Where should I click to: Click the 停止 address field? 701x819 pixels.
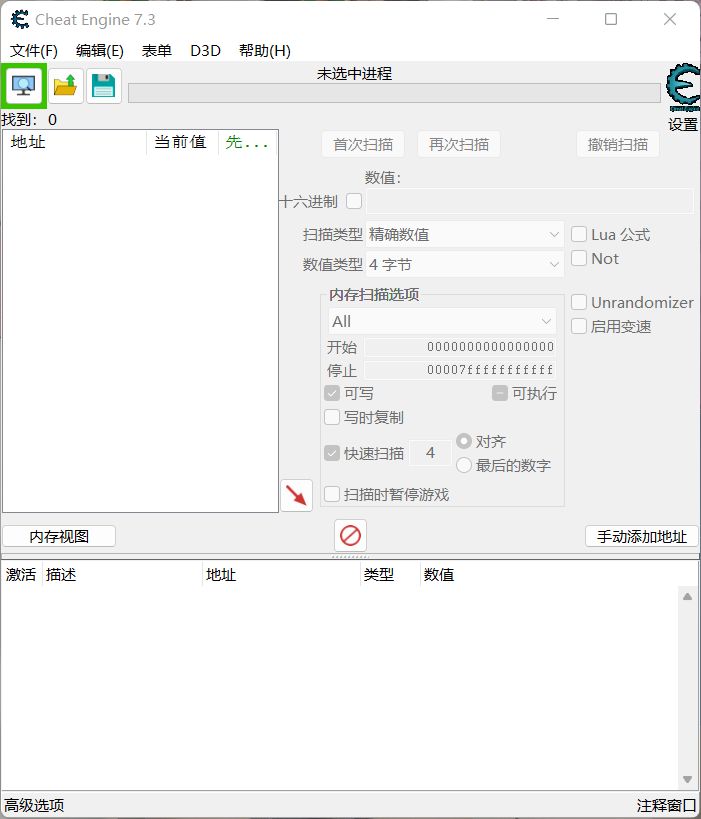coord(460,370)
